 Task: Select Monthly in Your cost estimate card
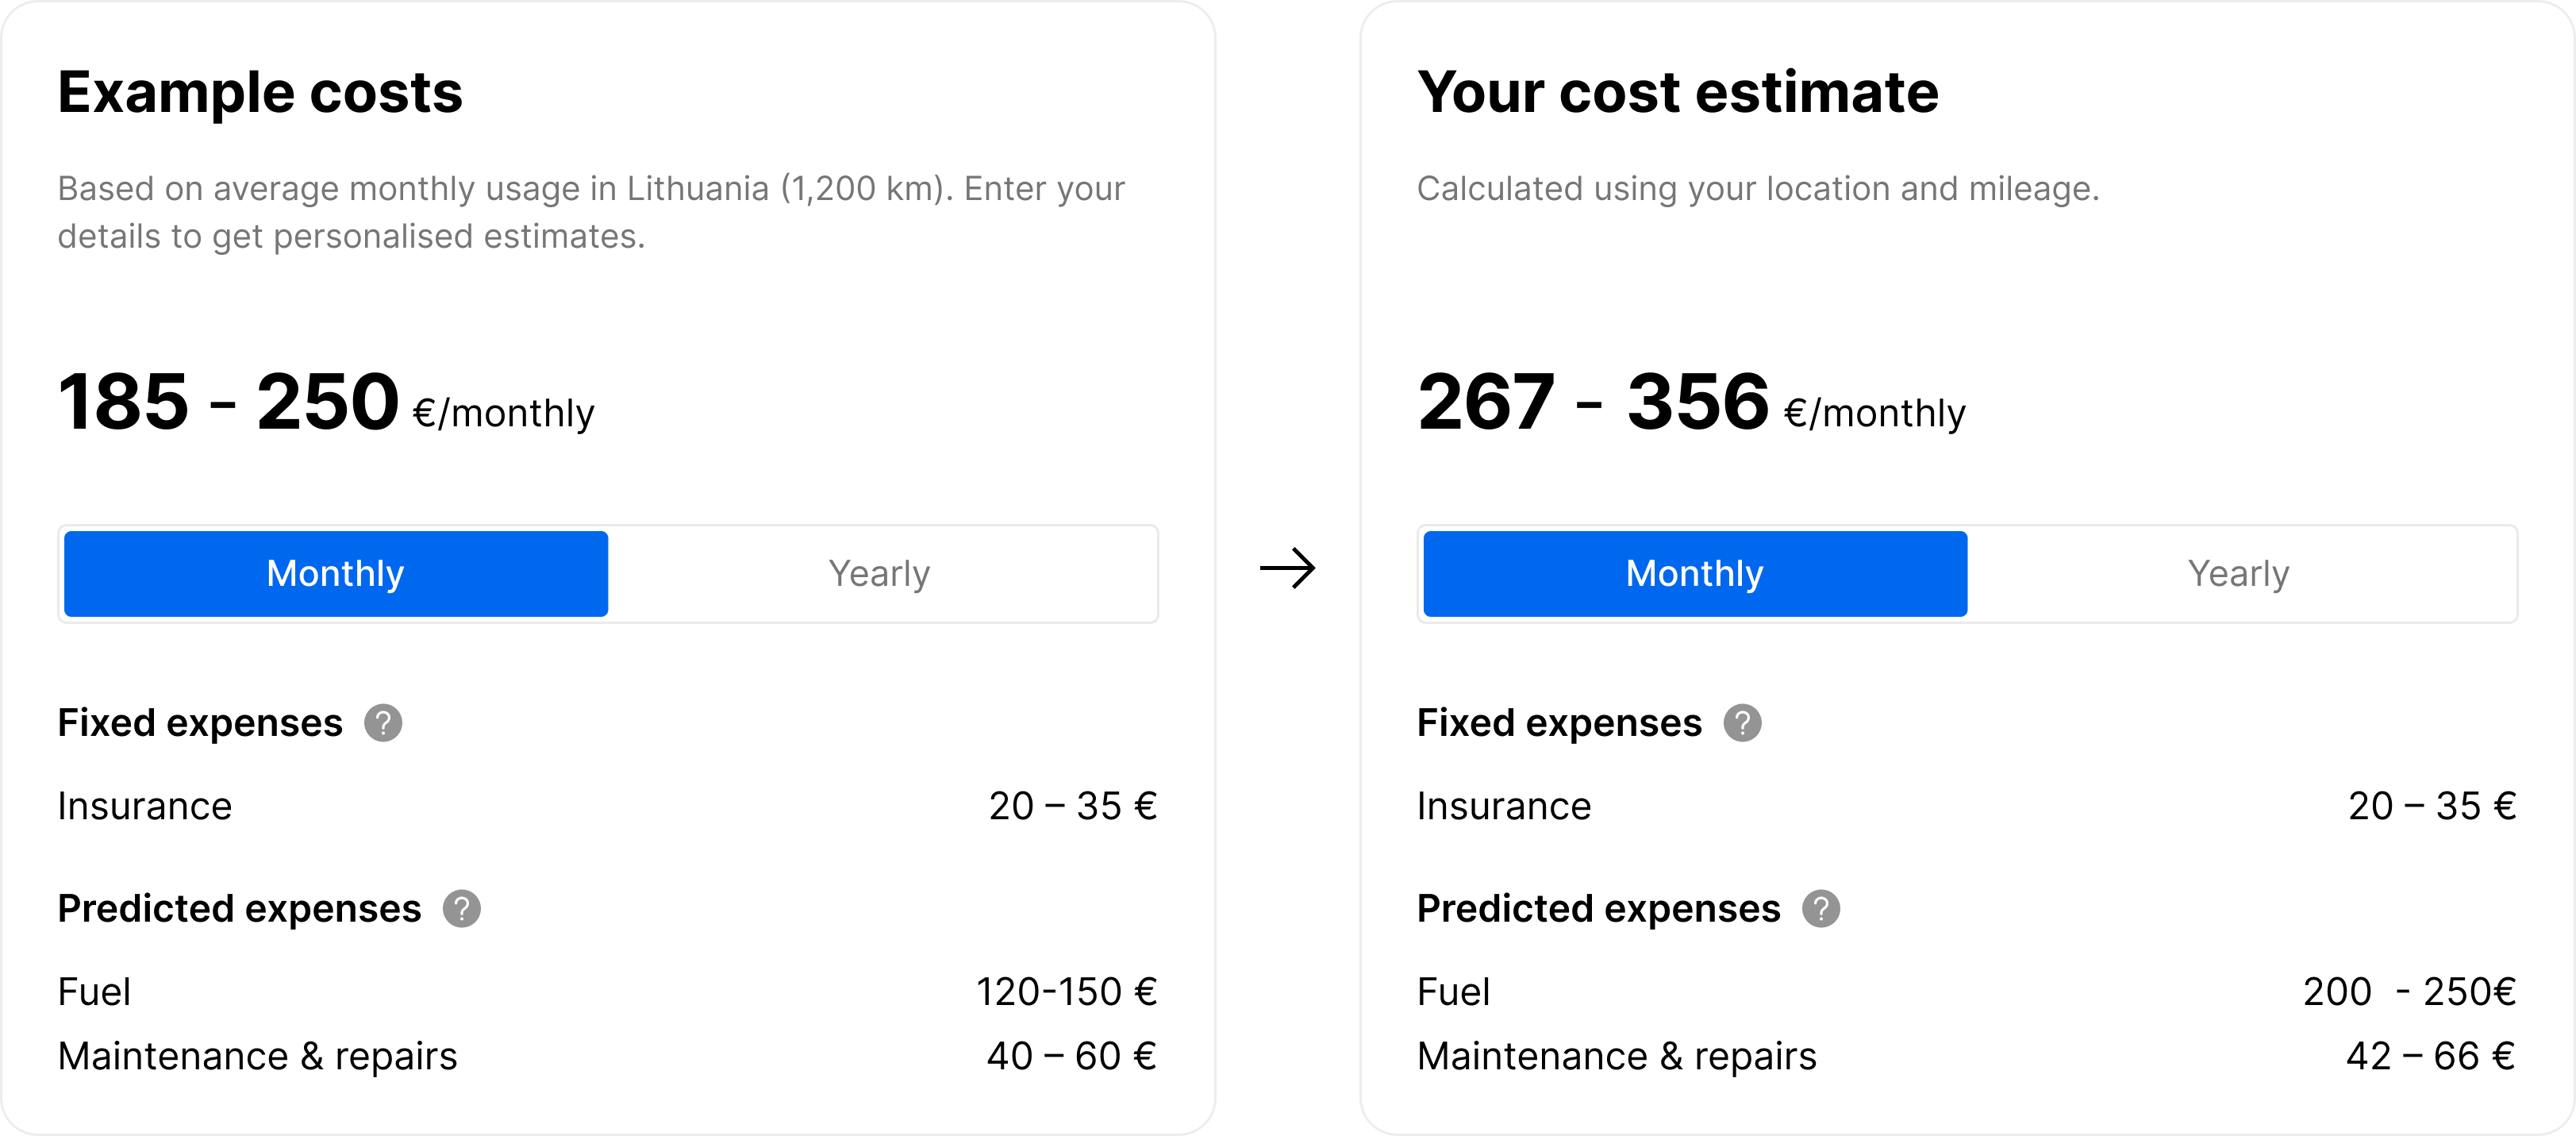1695,574
